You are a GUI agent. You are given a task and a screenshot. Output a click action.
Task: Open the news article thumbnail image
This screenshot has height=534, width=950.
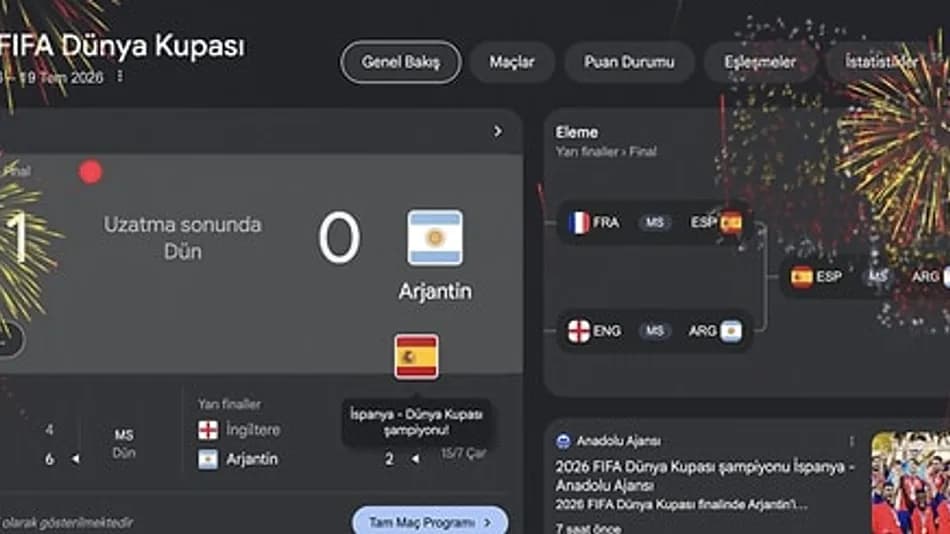pos(911,483)
